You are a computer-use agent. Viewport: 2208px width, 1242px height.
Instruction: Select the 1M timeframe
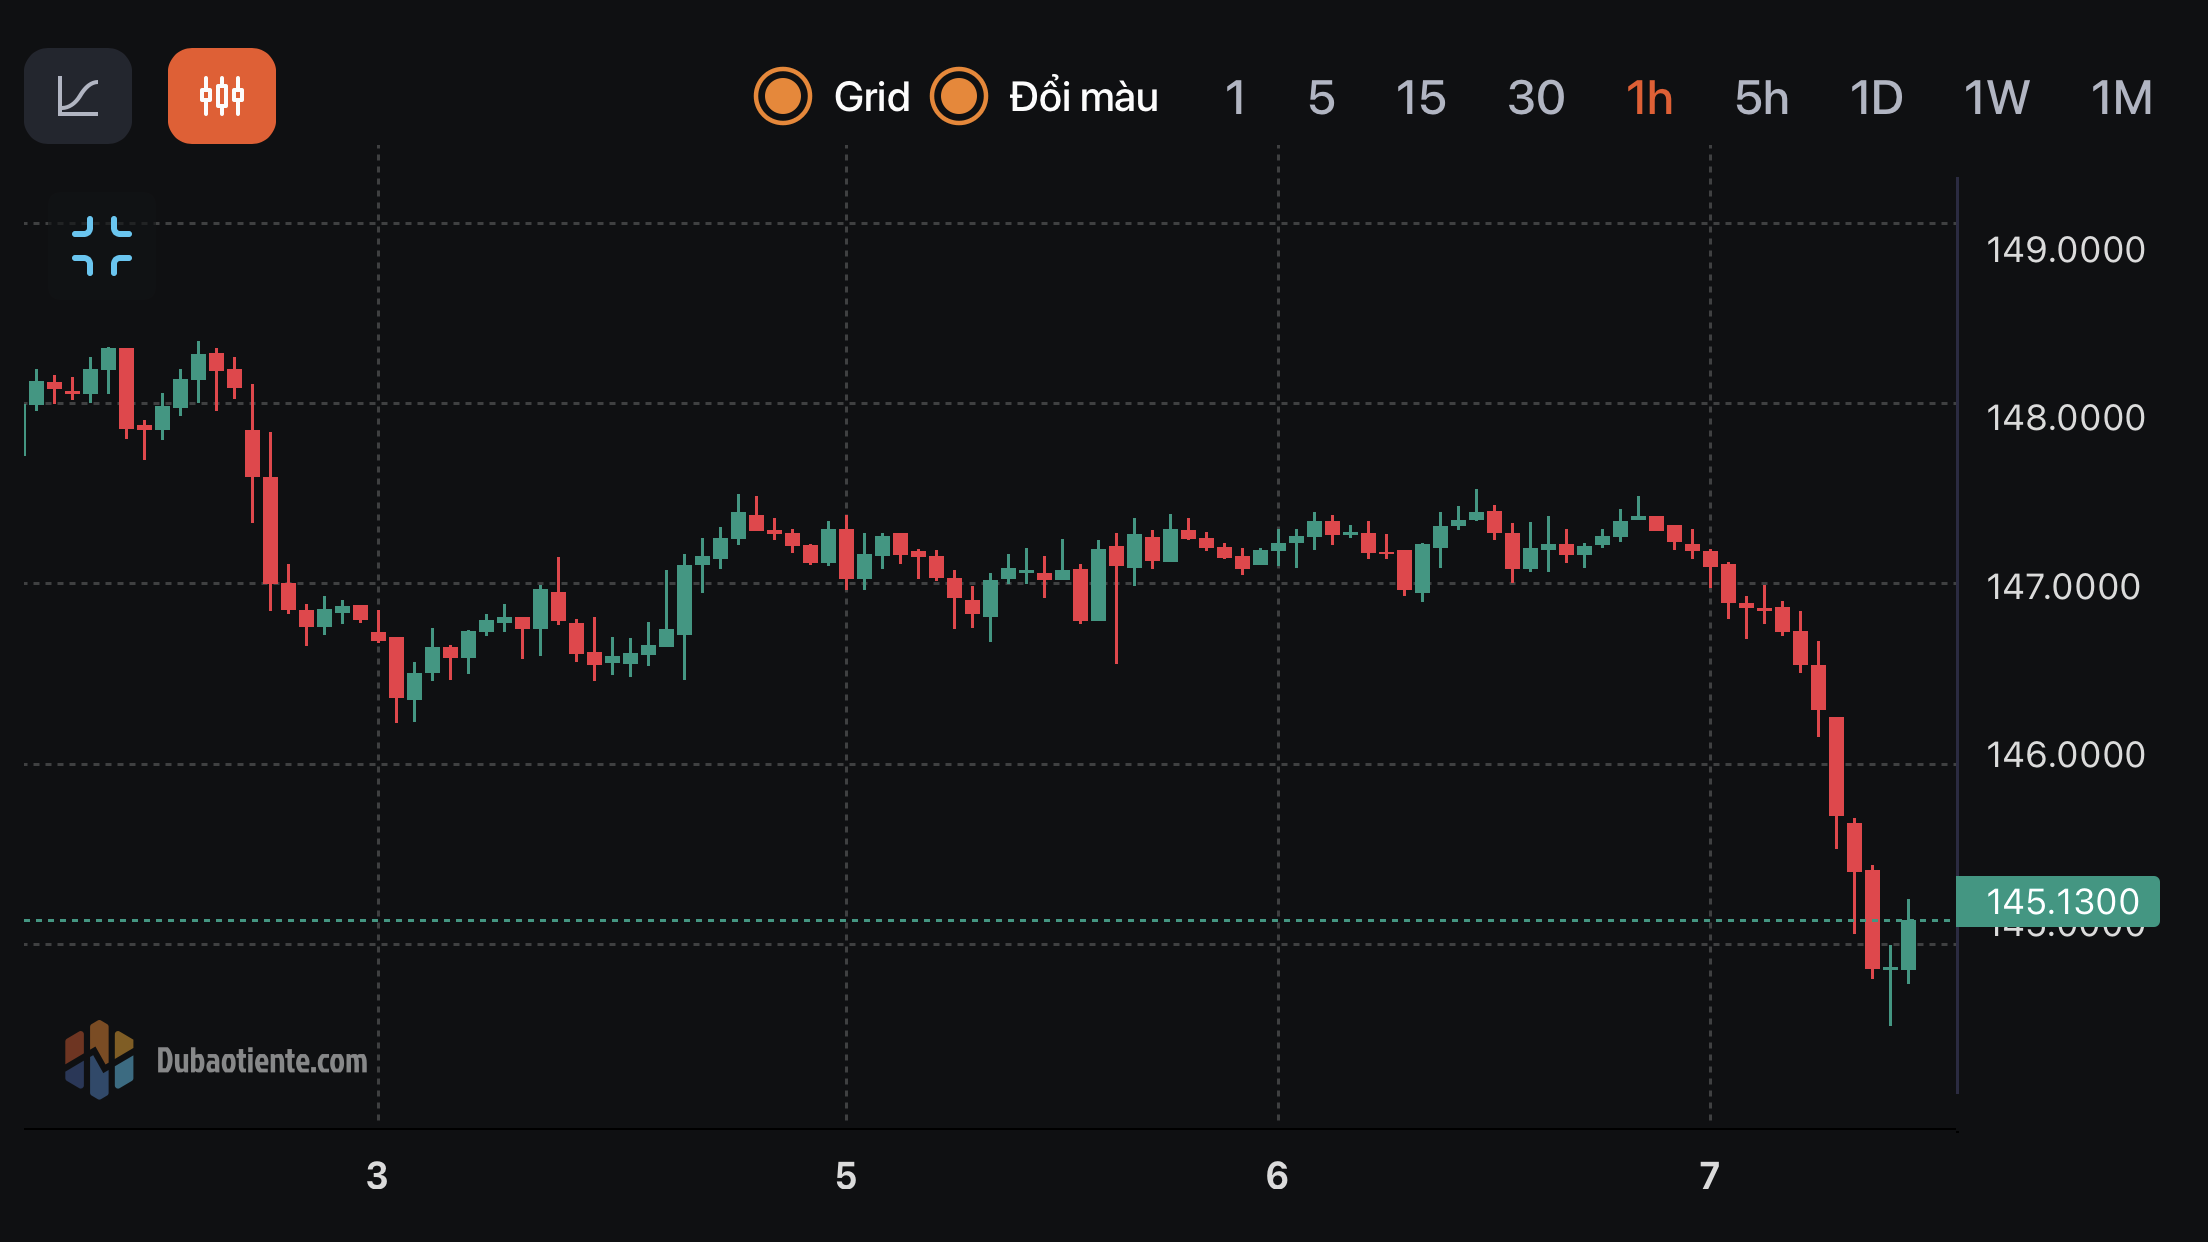tap(2122, 98)
